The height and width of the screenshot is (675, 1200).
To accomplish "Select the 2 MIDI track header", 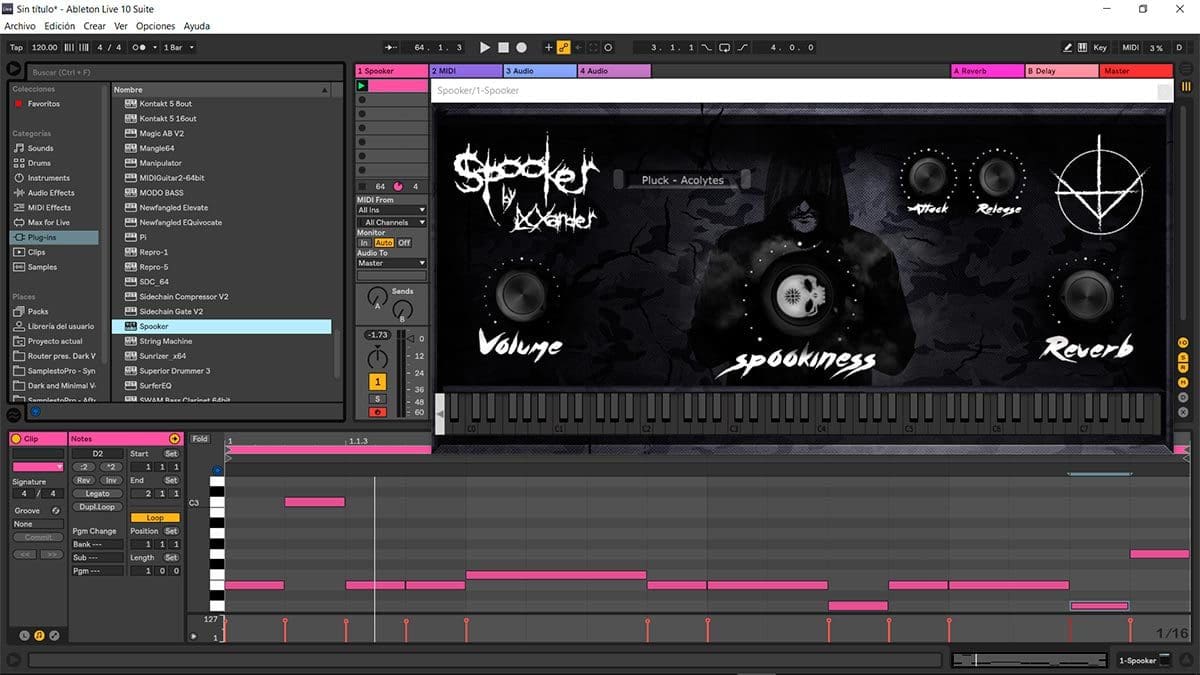I will (466, 71).
